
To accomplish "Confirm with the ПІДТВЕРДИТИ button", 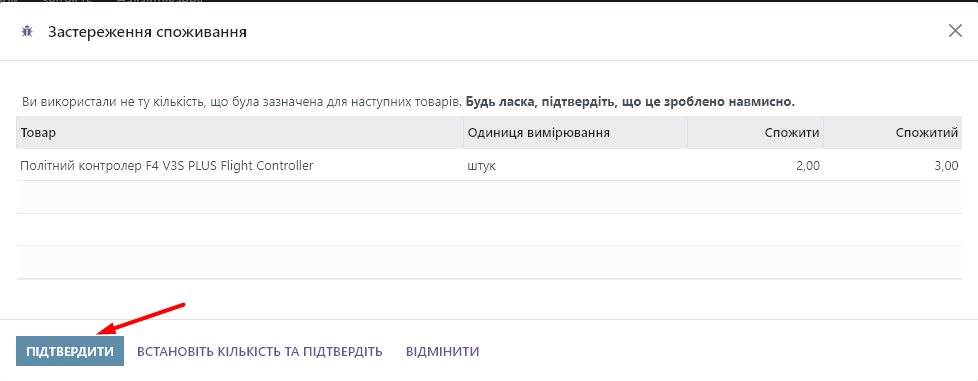I will click(70, 351).
